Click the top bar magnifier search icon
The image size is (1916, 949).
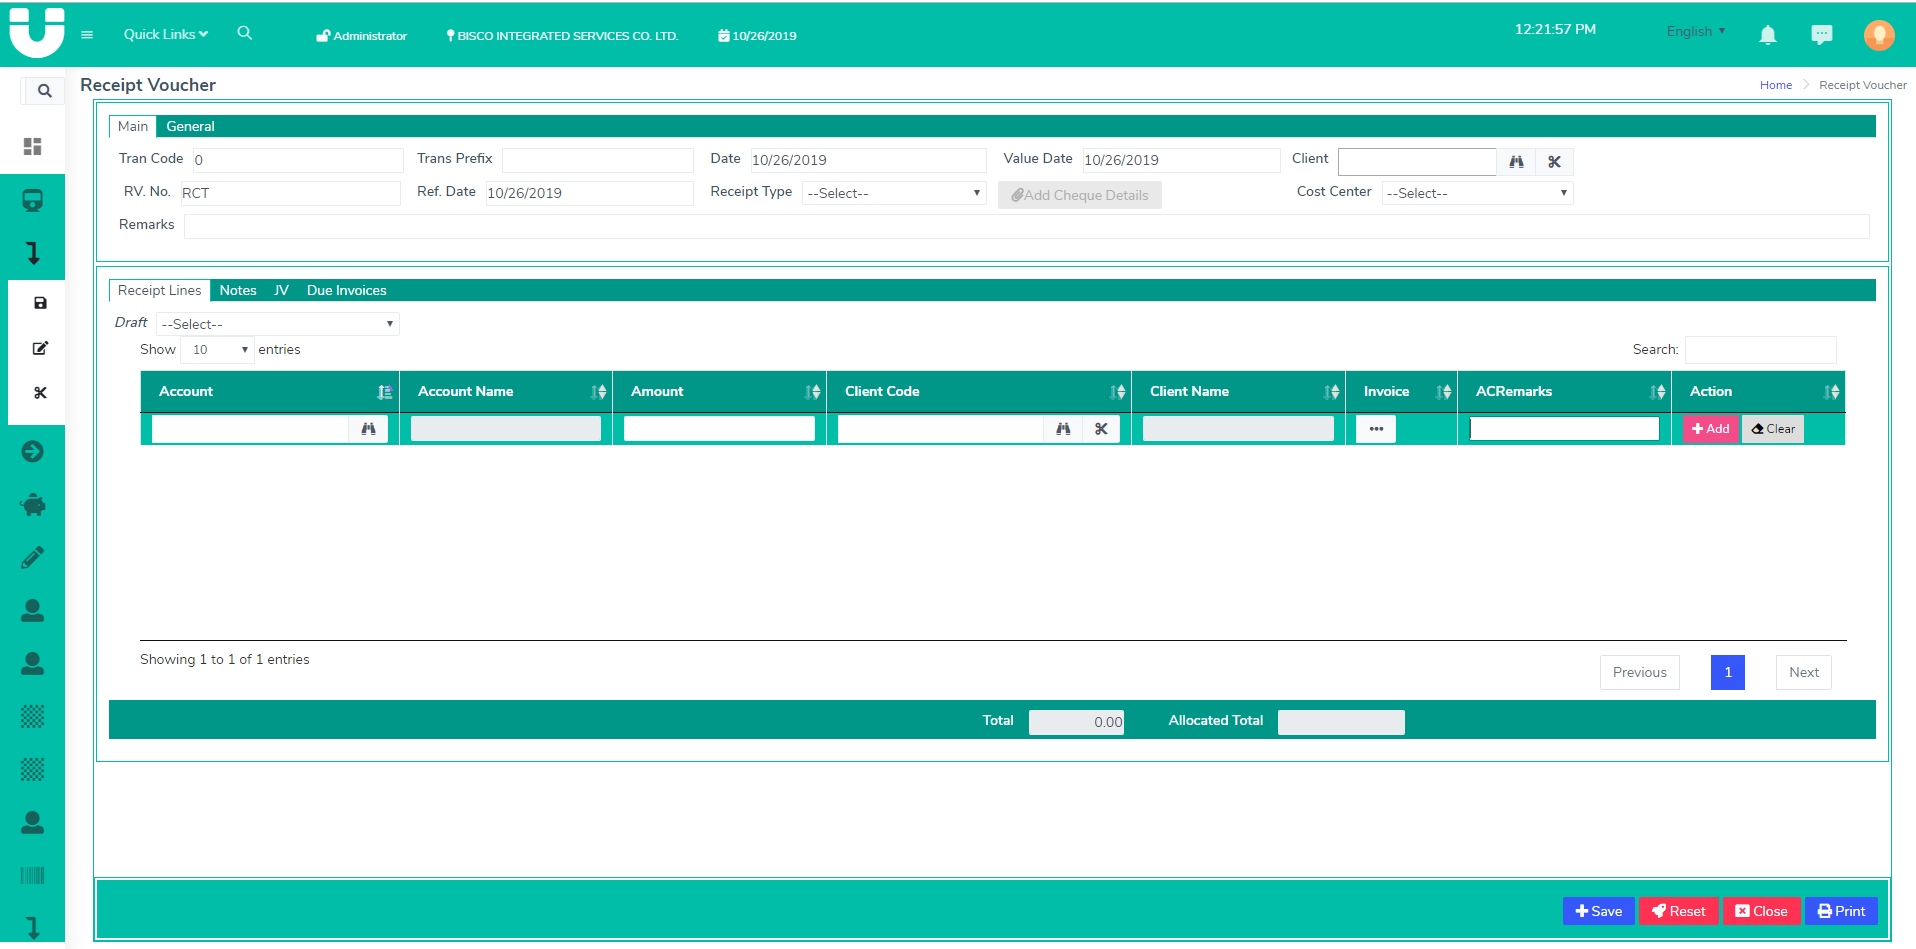244,34
